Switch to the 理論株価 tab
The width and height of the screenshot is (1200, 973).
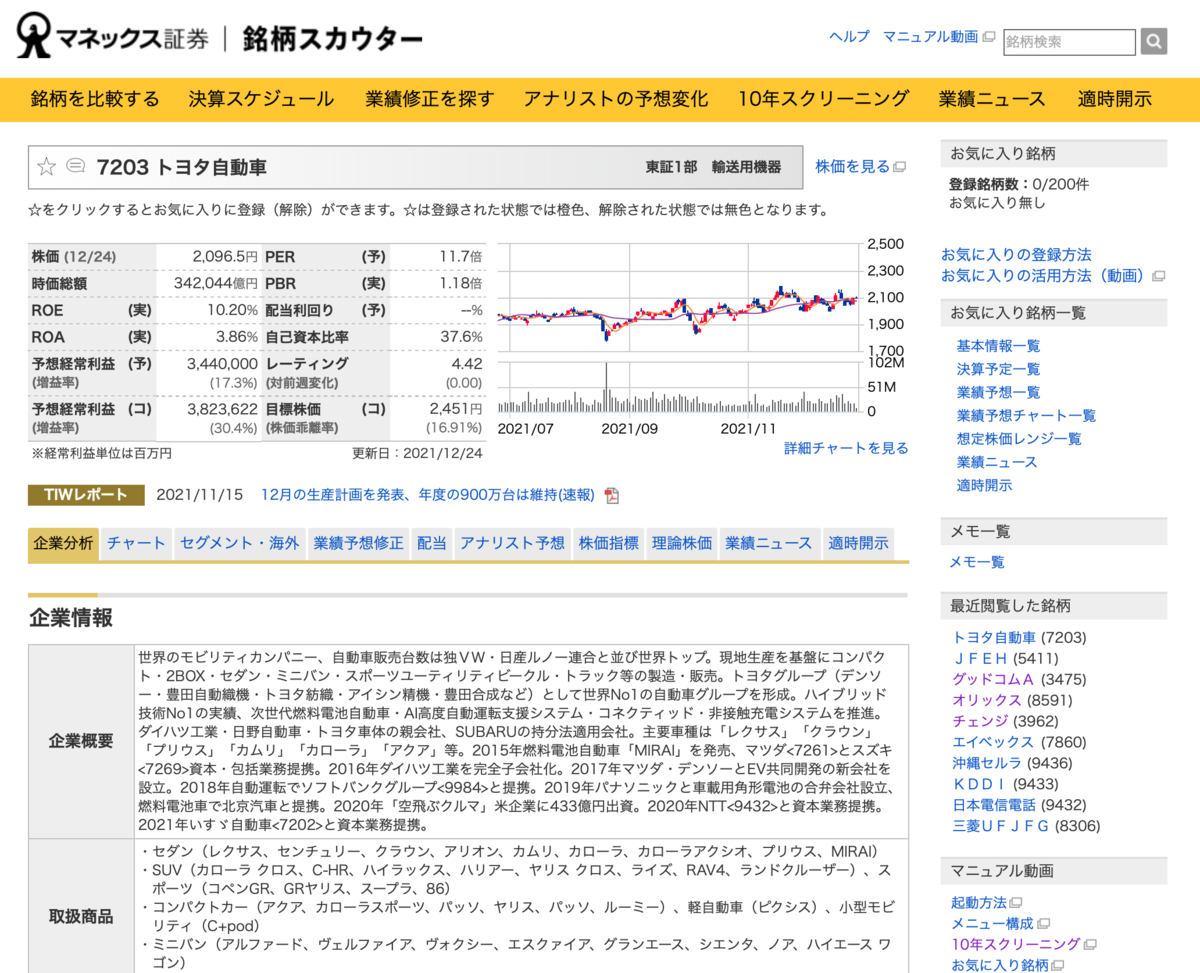[x=682, y=543]
